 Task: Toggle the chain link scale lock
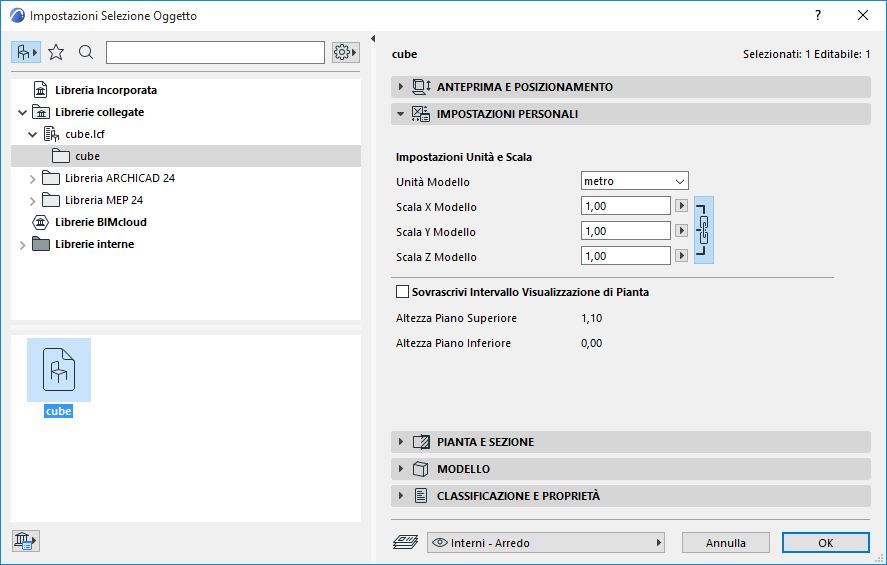(704, 230)
